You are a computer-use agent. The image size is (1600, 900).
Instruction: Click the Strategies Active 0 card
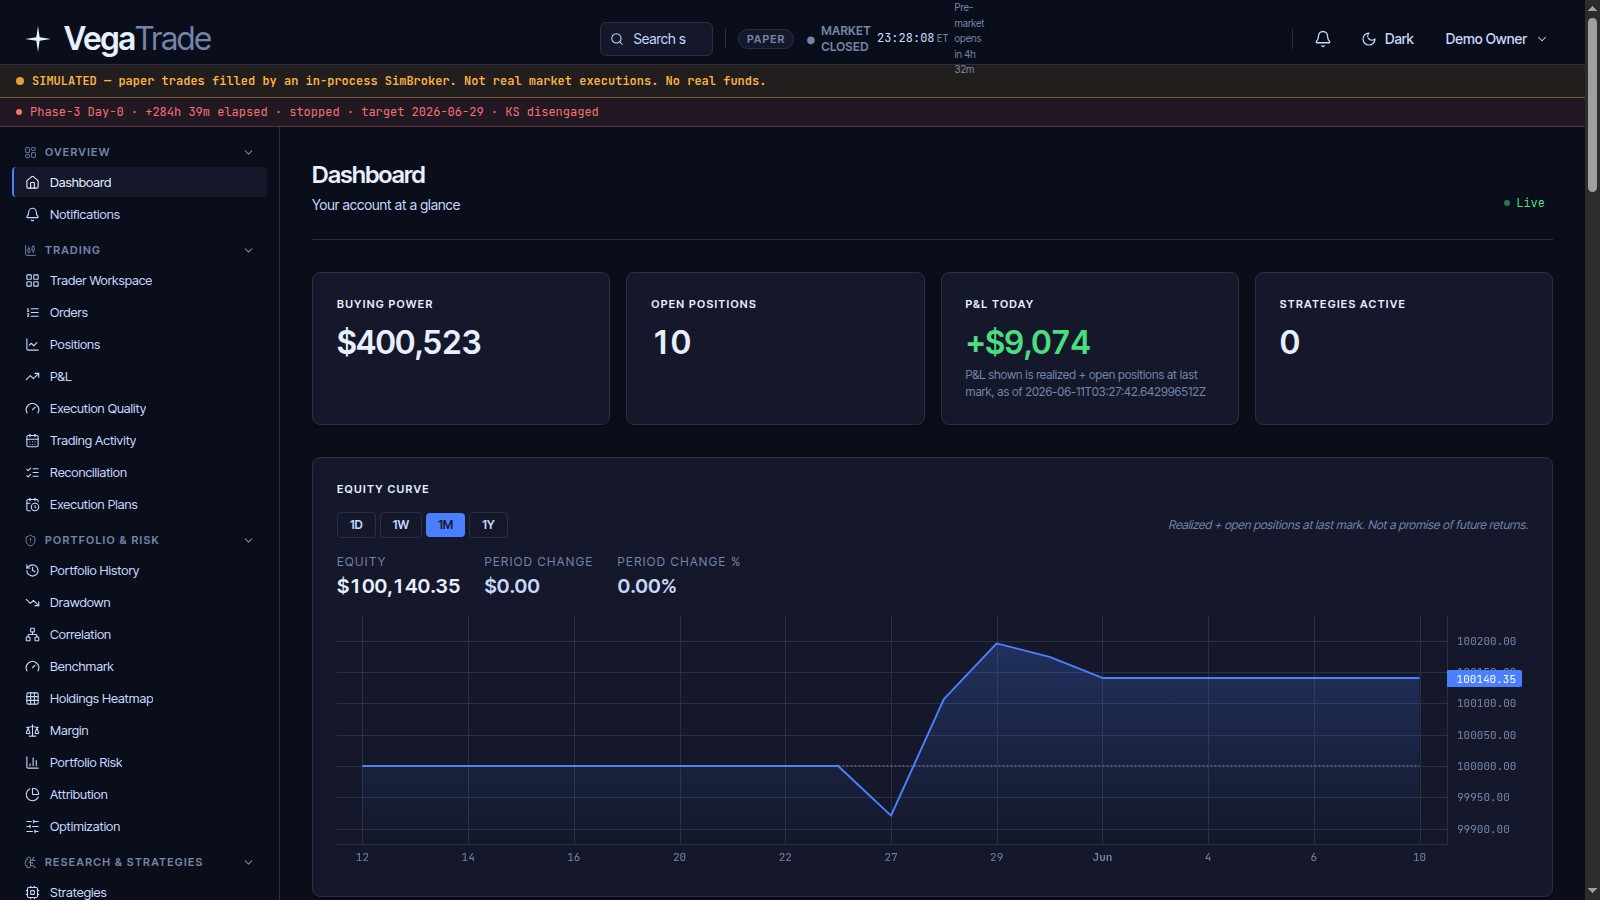click(1404, 348)
